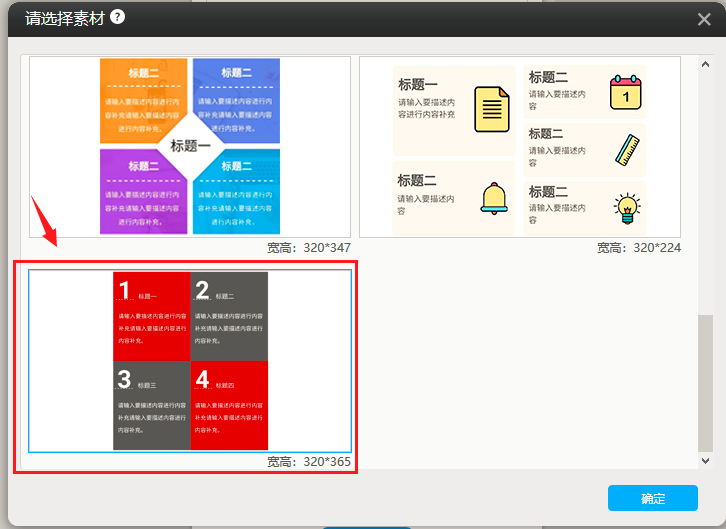Click the 宽高：320*224 size label
726x529 pixels.
point(639,247)
